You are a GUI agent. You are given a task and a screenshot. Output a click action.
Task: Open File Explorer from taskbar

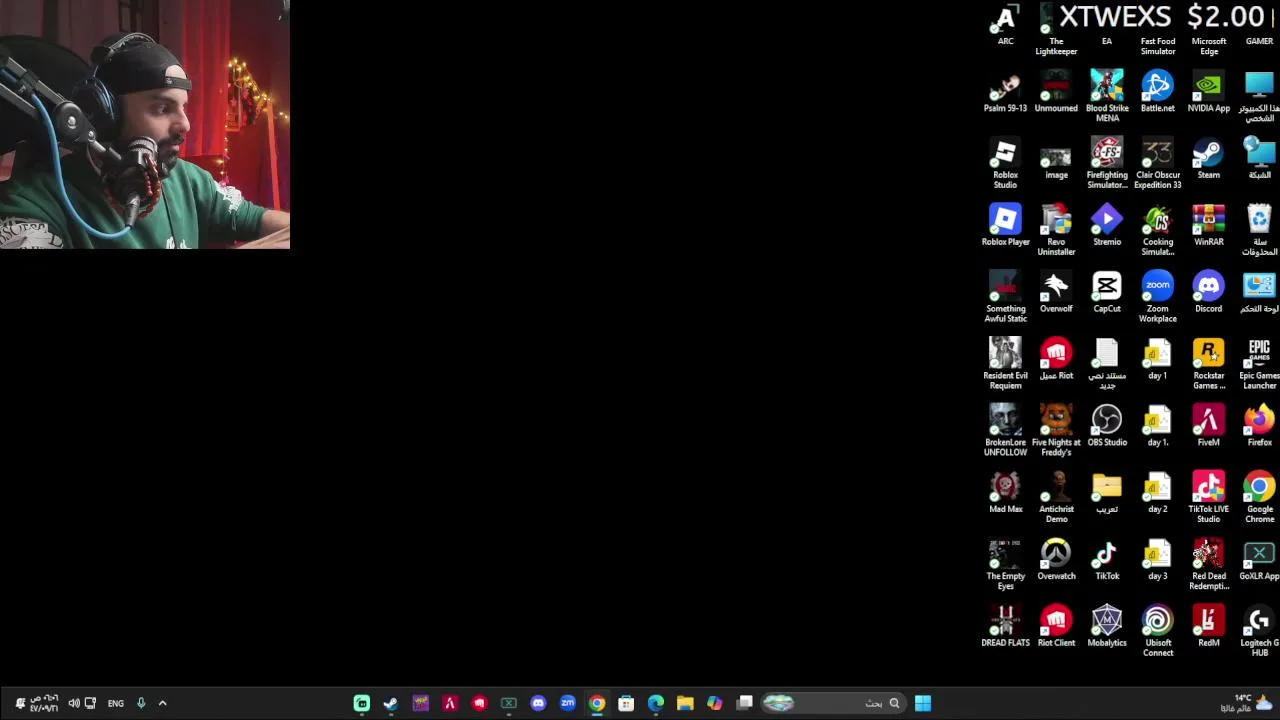(685, 703)
